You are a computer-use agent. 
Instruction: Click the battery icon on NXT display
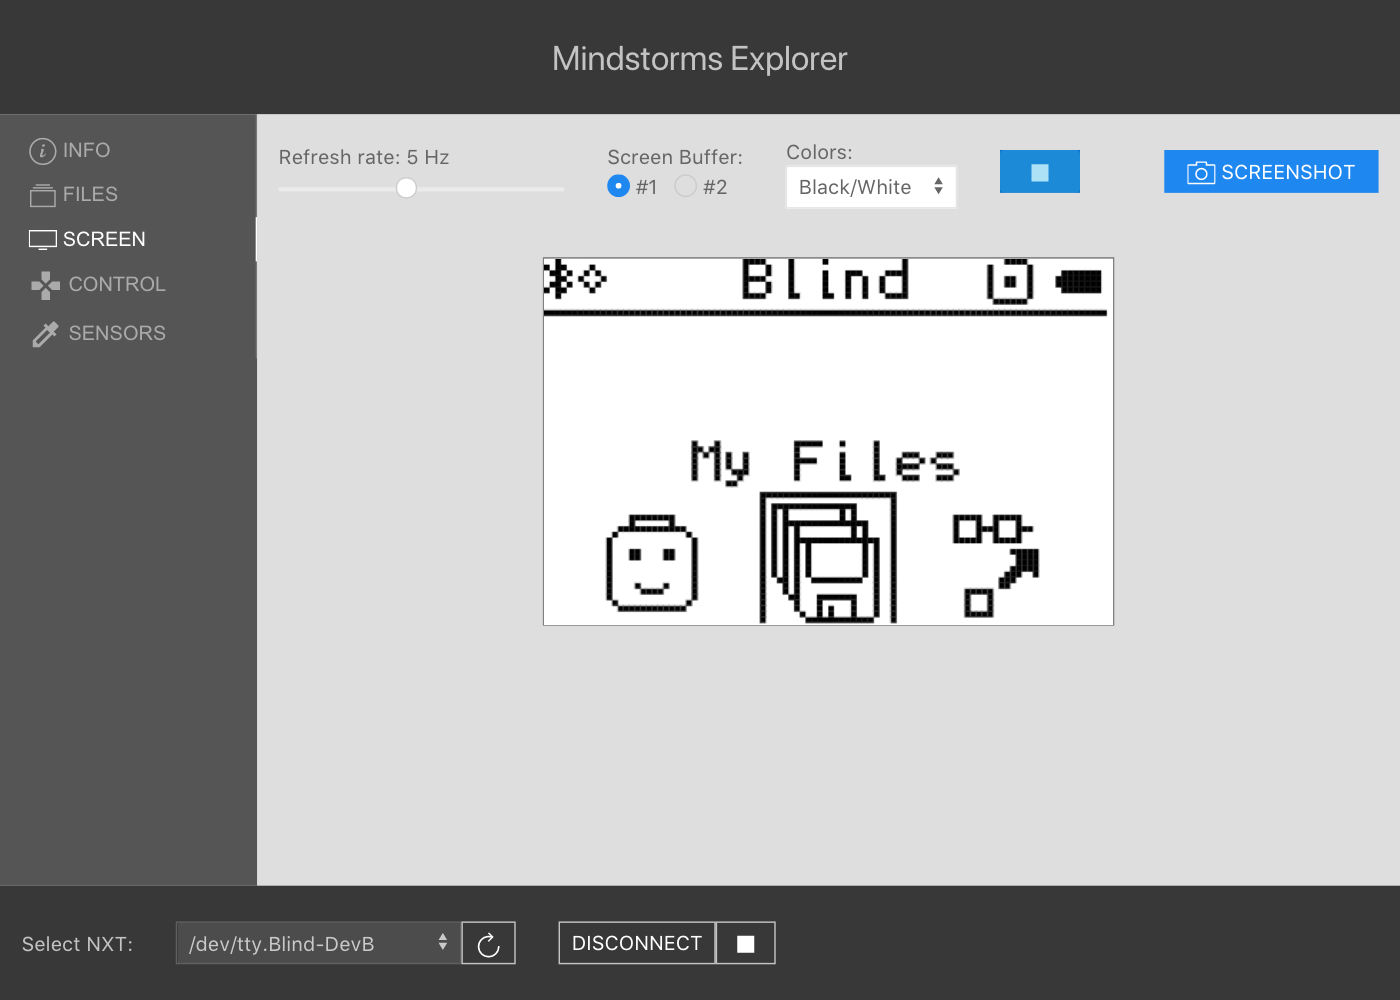pos(1079,282)
